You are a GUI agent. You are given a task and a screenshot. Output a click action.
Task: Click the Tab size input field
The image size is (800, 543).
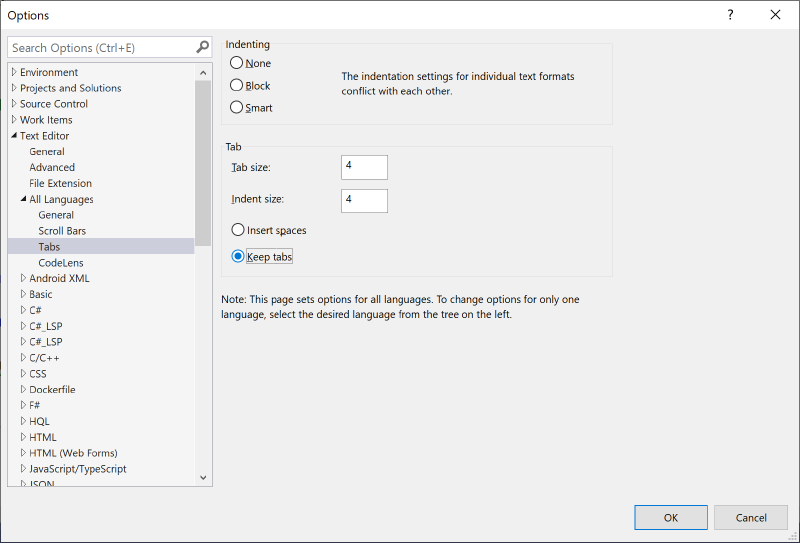(364, 167)
